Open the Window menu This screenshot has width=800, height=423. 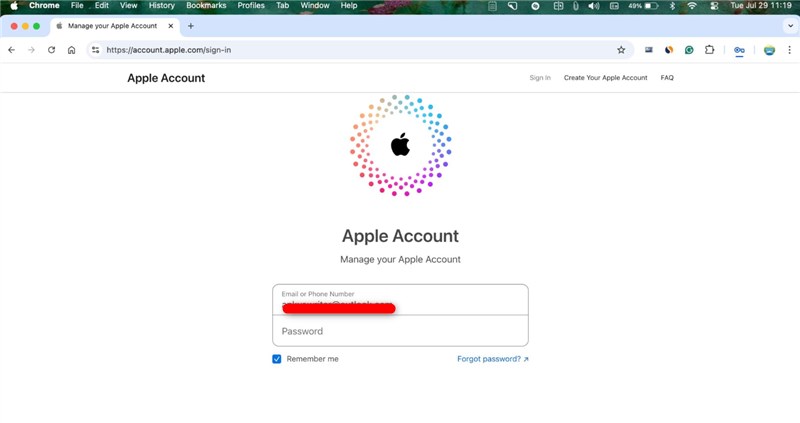point(315,6)
